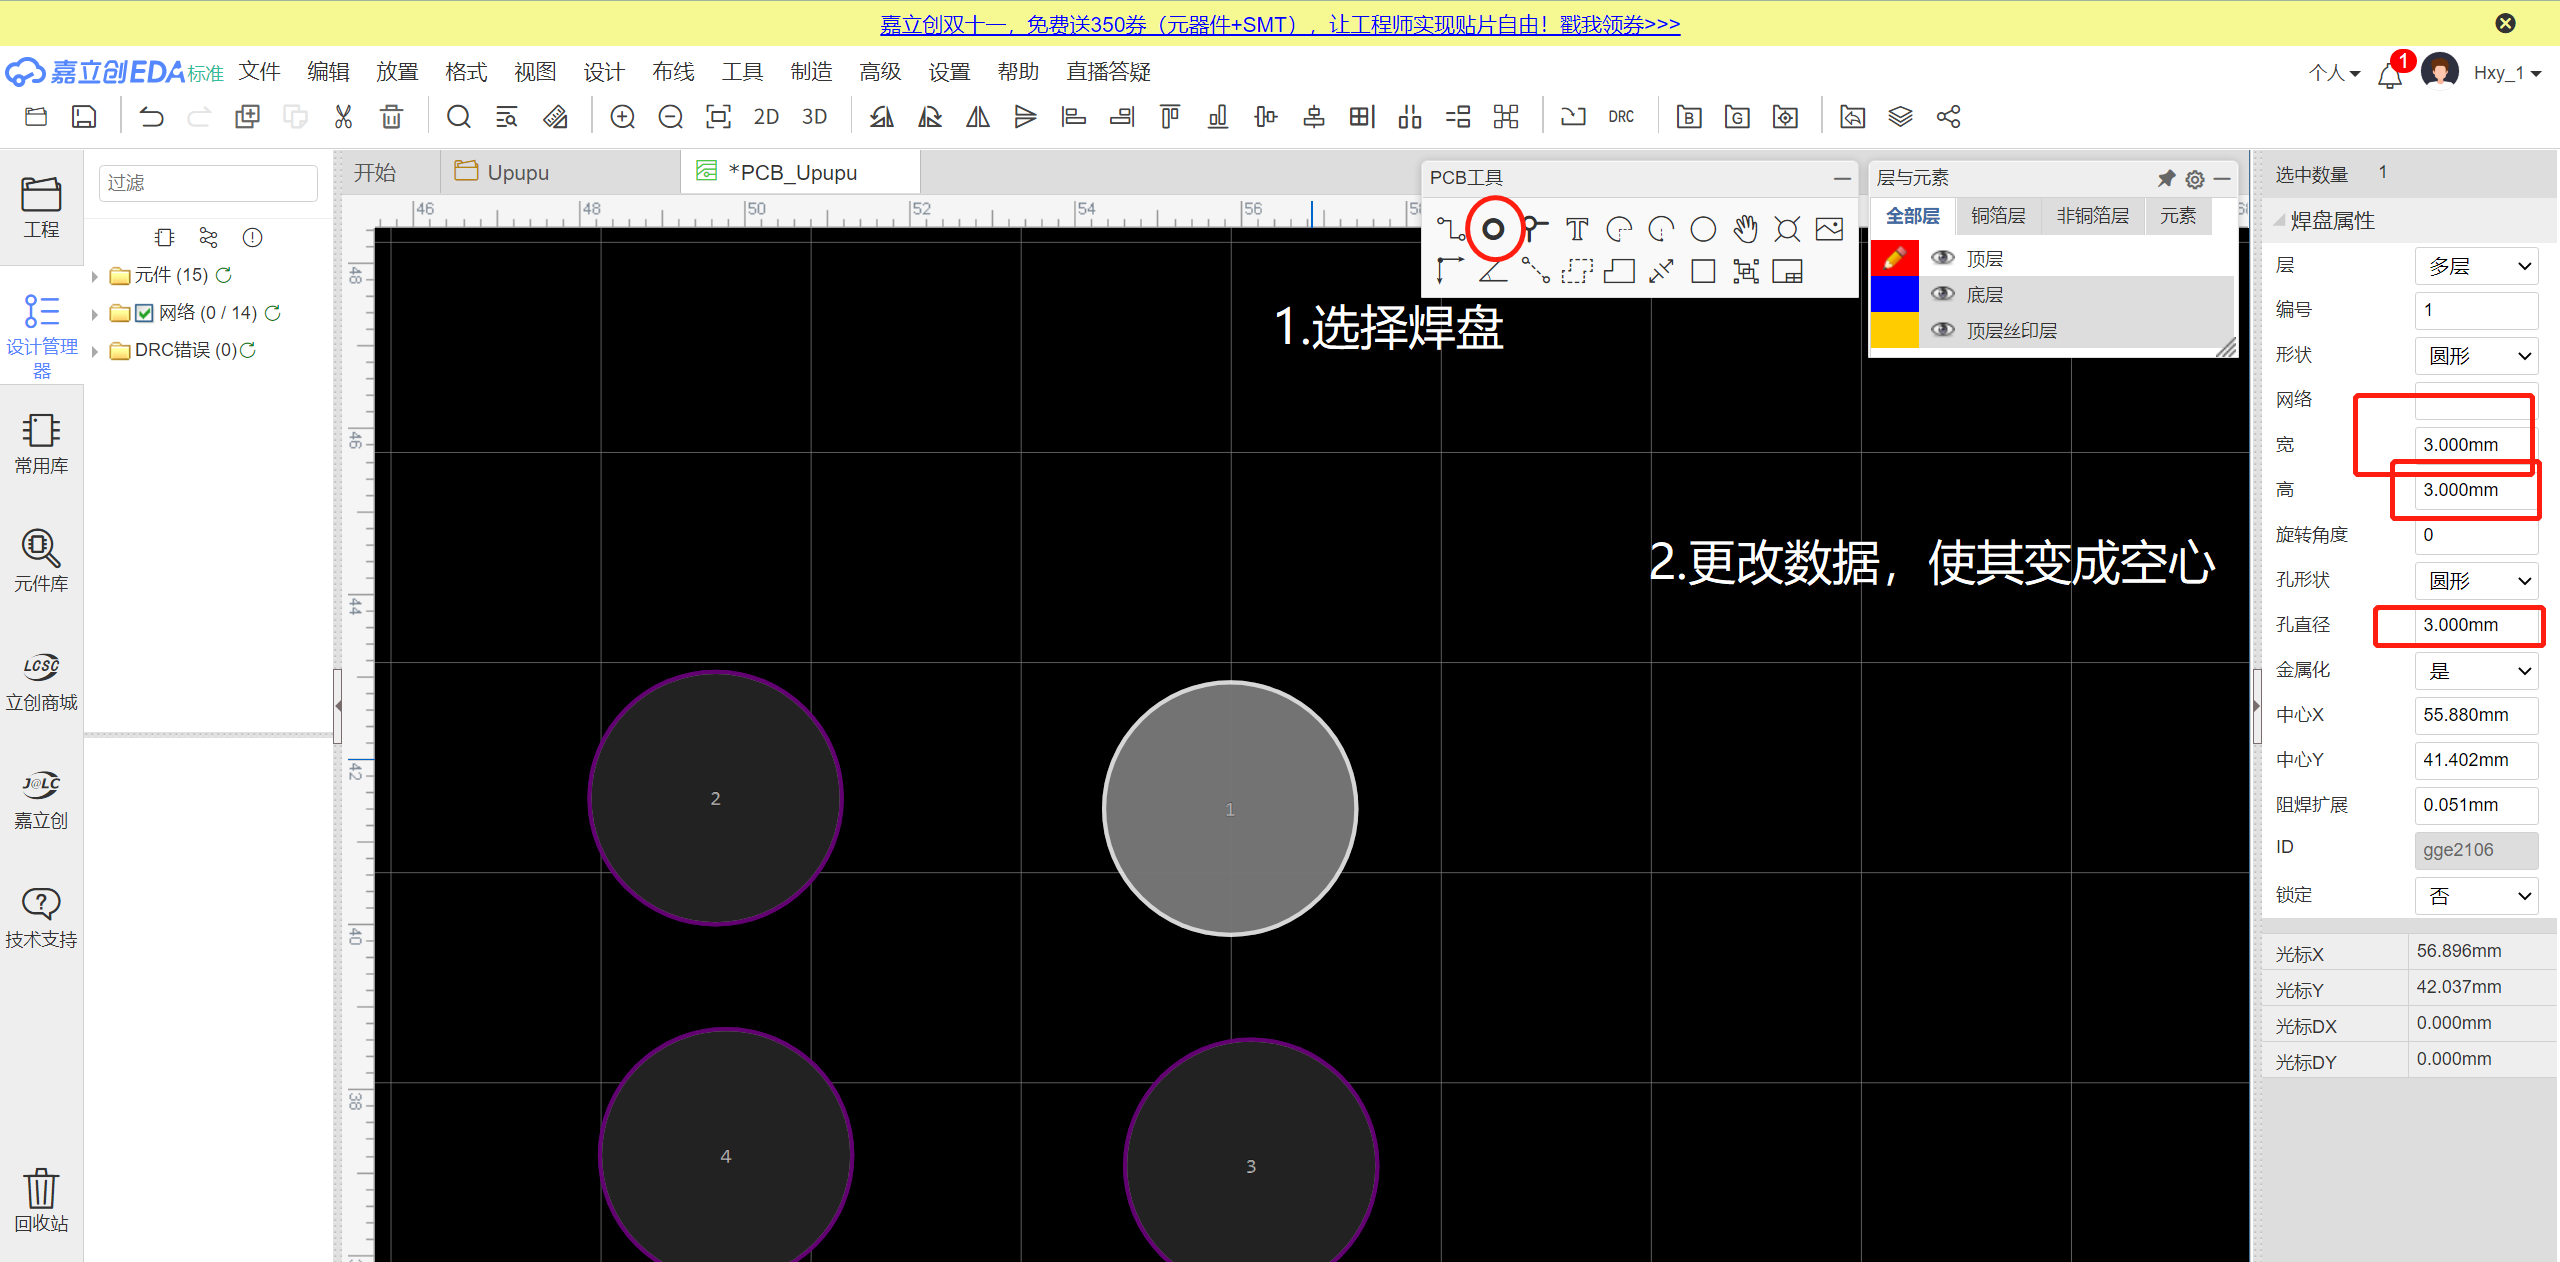Toggle the Nets (网络) checkbox in tree
The width and height of the screenshot is (2560, 1262).
pyautogui.click(x=144, y=313)
